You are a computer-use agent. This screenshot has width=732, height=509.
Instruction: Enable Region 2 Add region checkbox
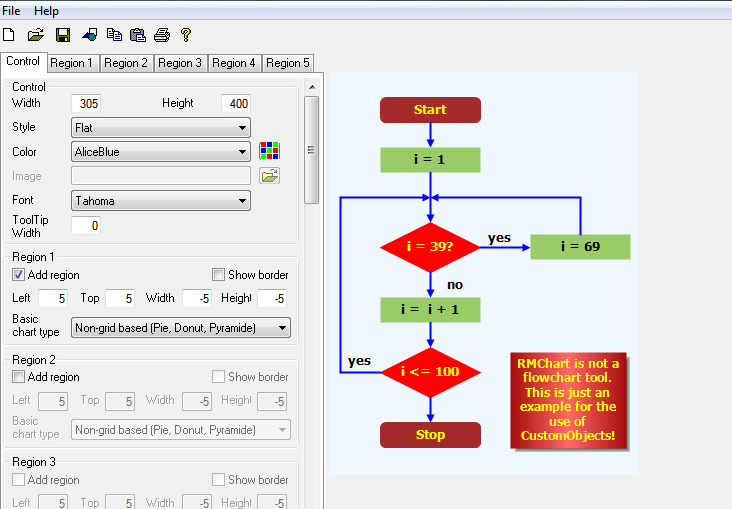point(18,376)
